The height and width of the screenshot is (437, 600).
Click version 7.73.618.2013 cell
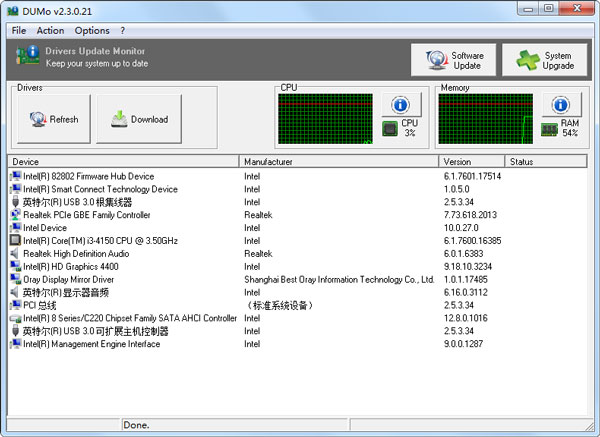470,215
